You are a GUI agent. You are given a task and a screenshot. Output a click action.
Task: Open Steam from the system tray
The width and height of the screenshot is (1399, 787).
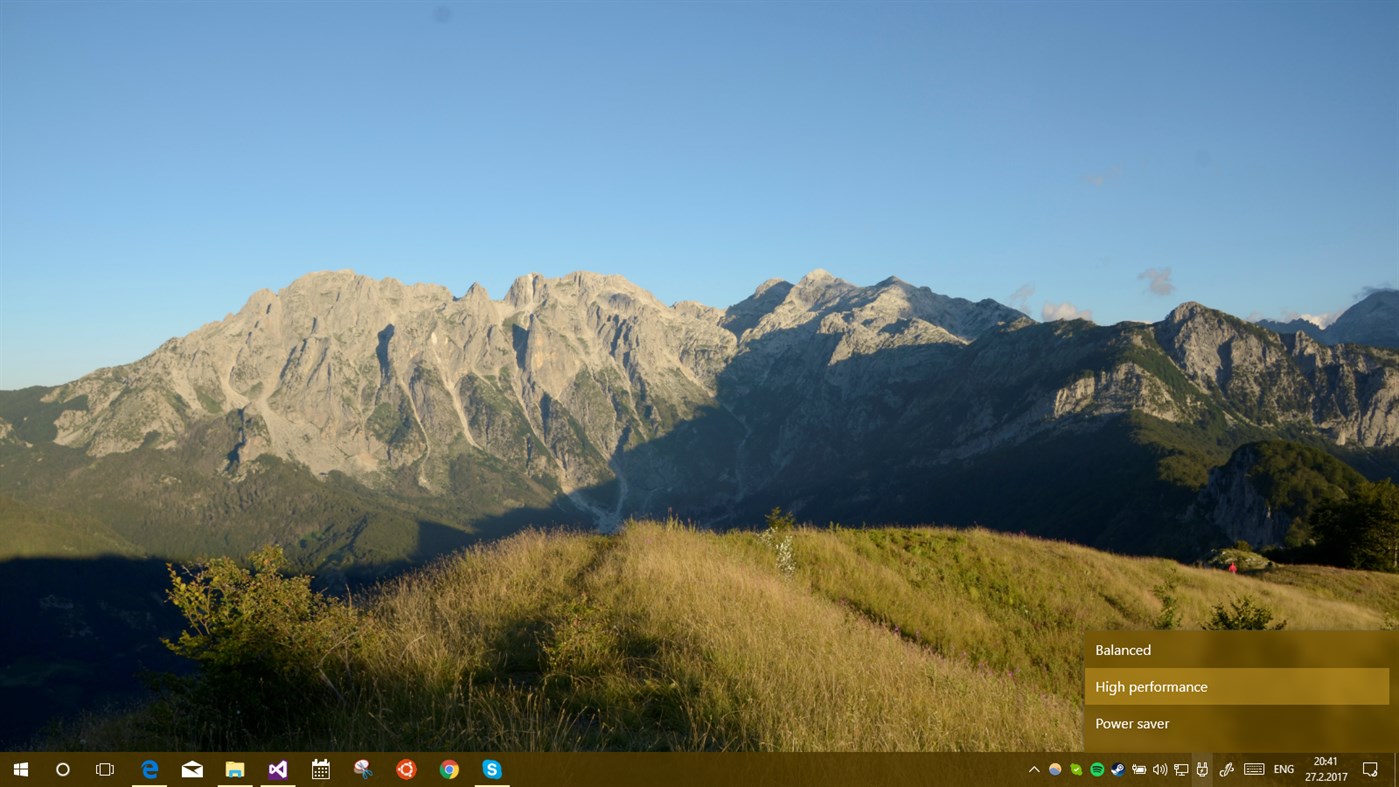1117,769
